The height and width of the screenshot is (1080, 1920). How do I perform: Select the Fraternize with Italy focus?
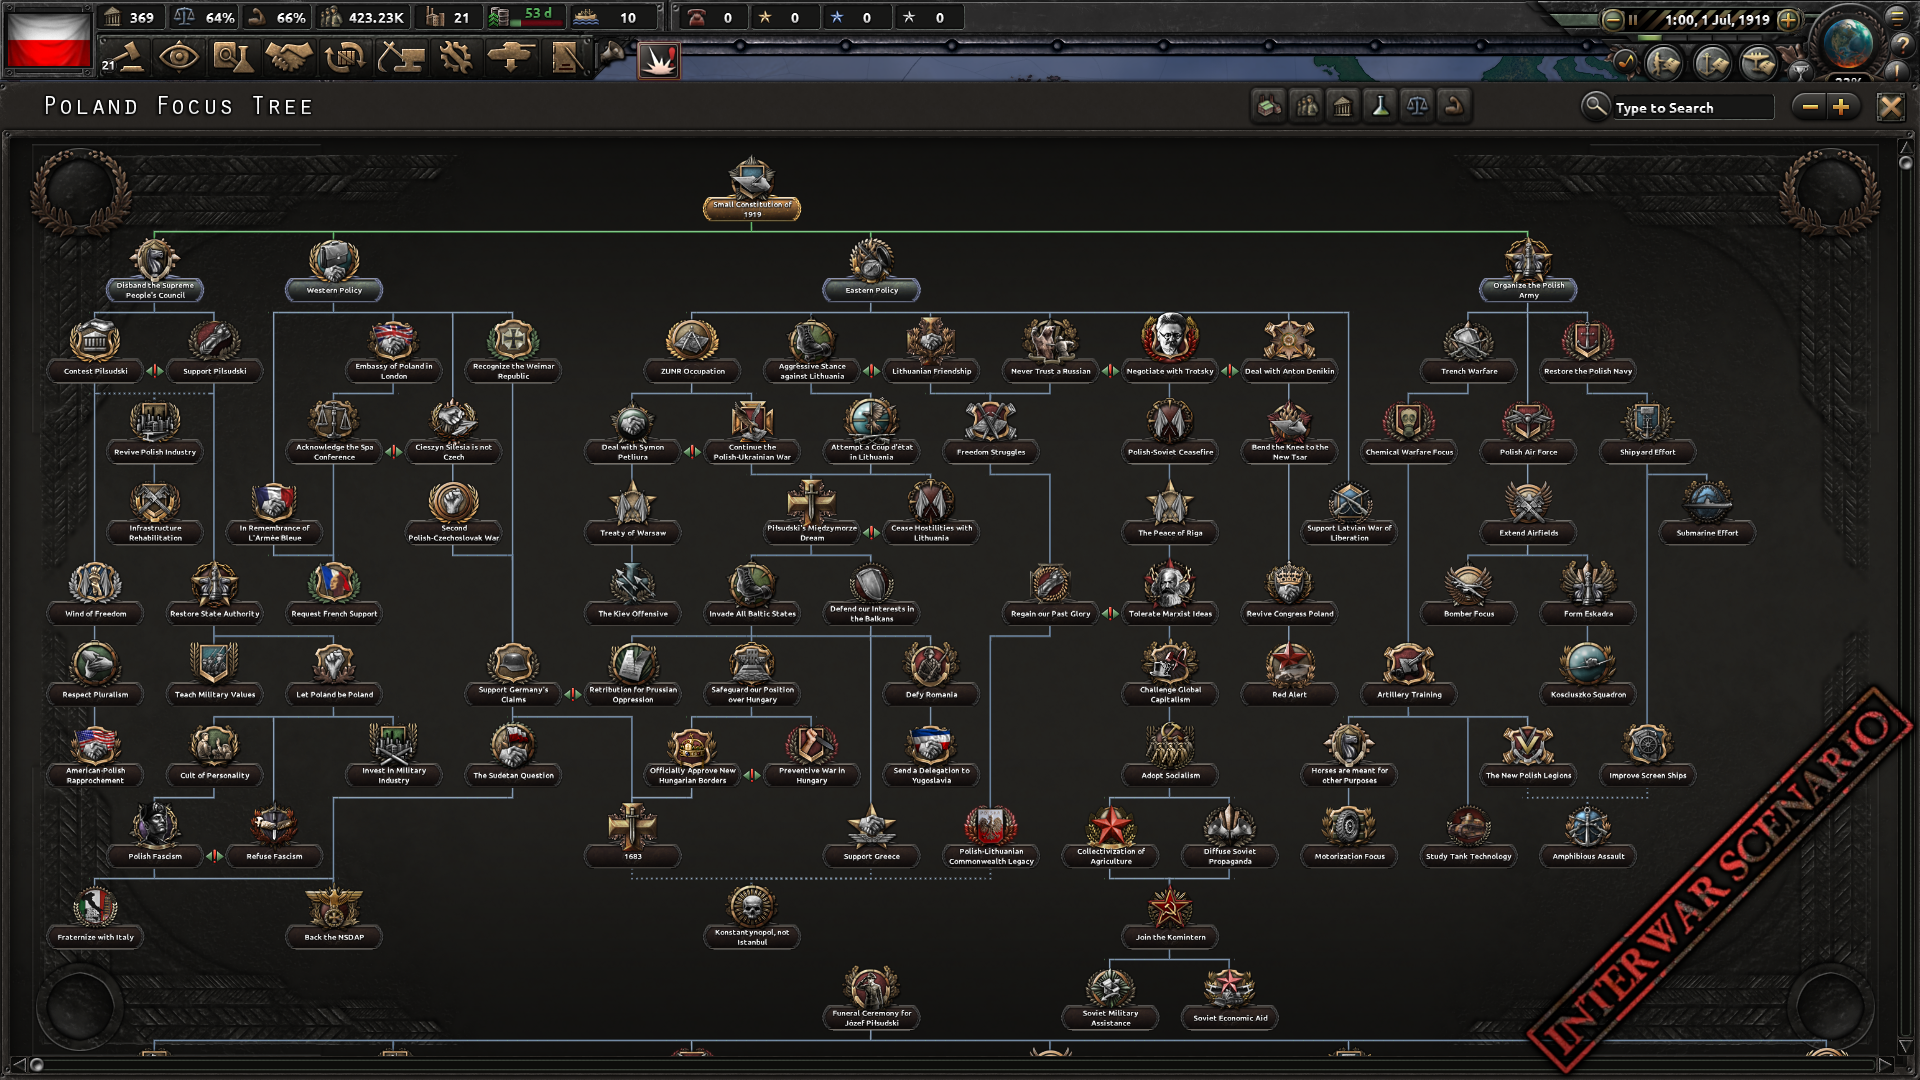point(95,917)
